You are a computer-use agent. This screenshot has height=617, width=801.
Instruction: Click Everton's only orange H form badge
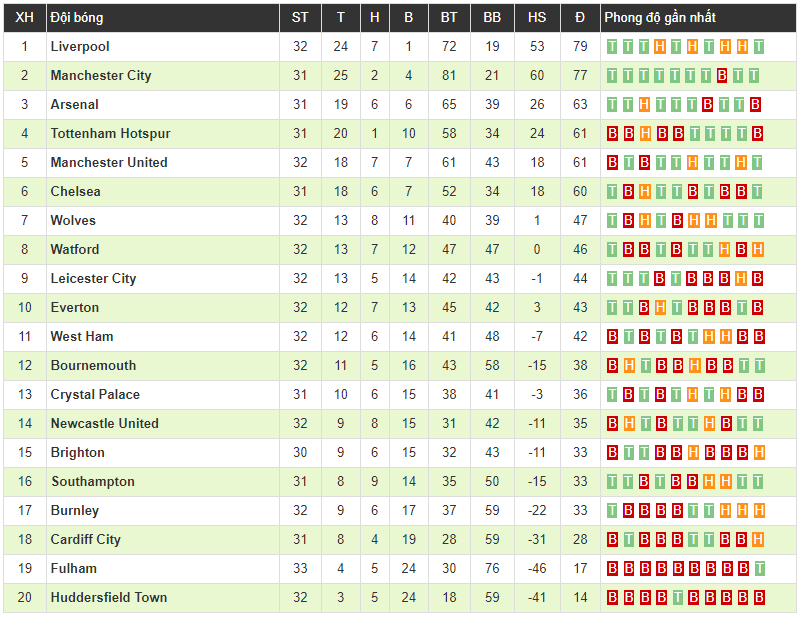[661, 308]
